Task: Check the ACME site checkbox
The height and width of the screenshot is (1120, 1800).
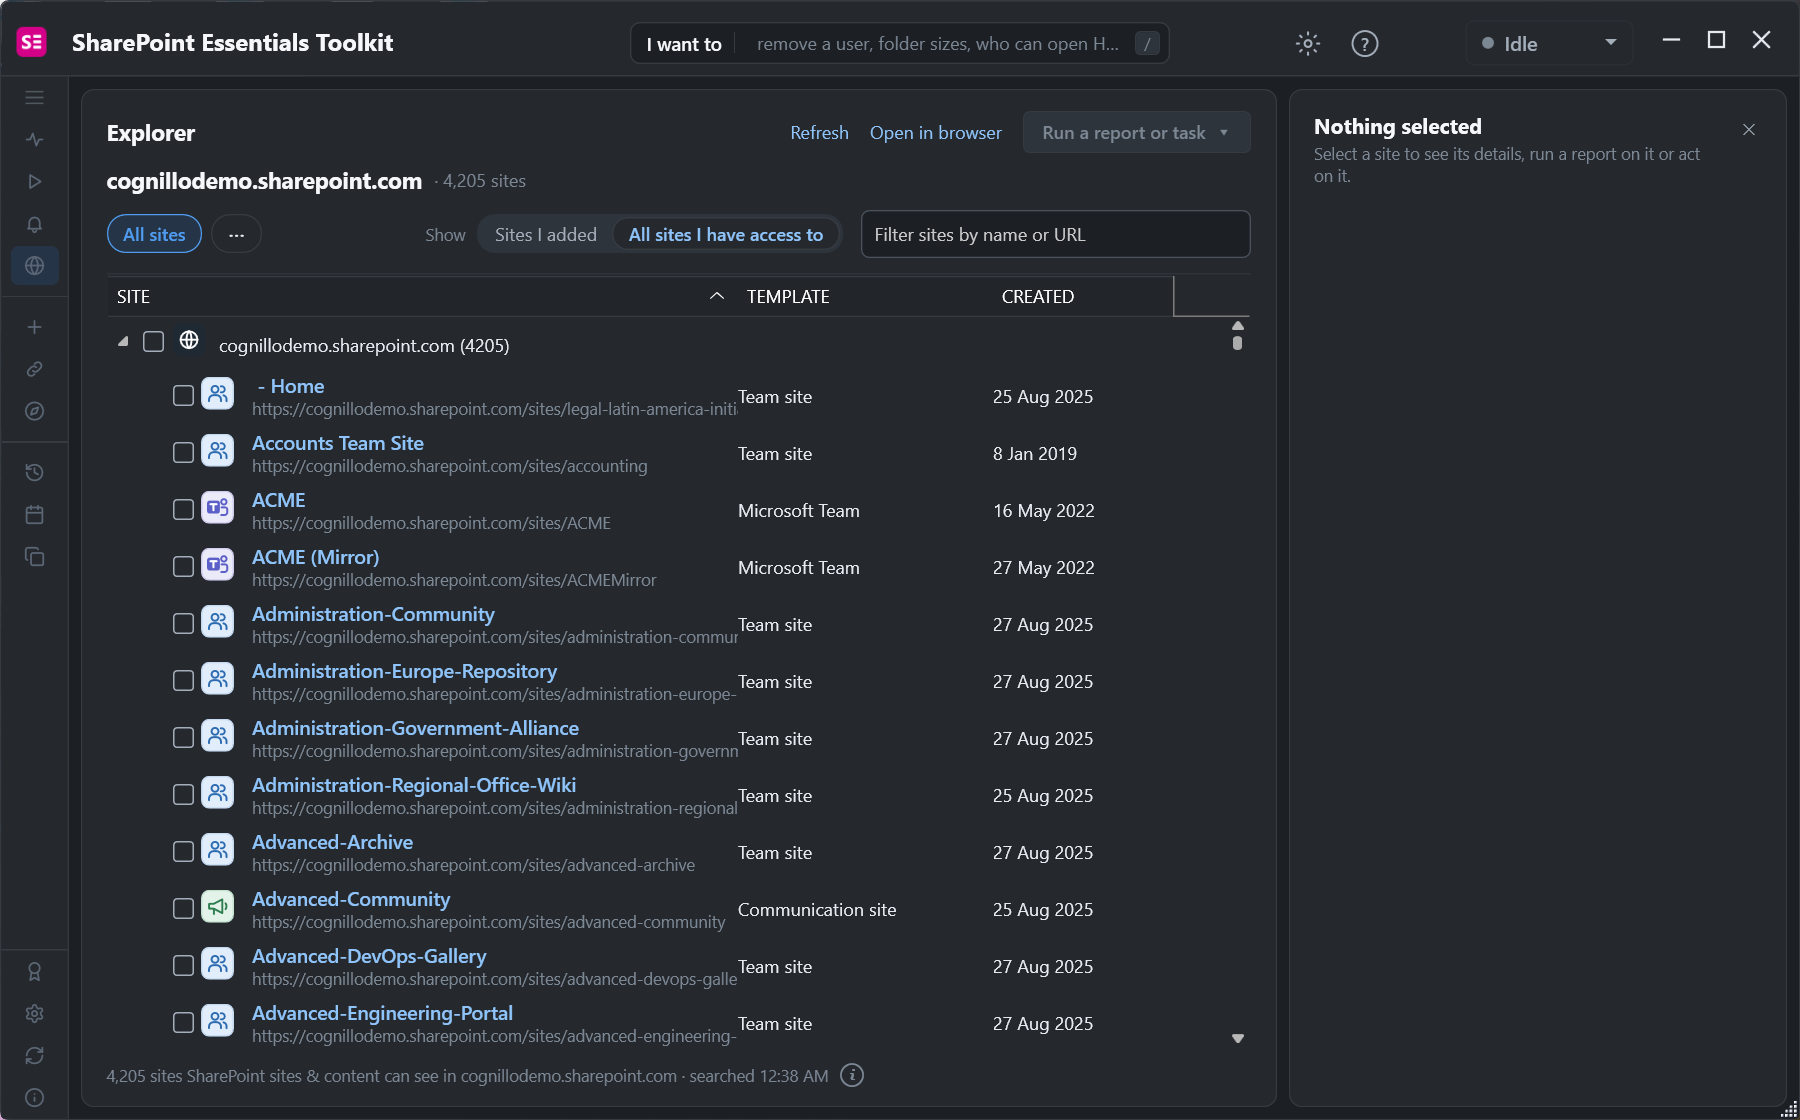Action: click(x=183, y=510)
